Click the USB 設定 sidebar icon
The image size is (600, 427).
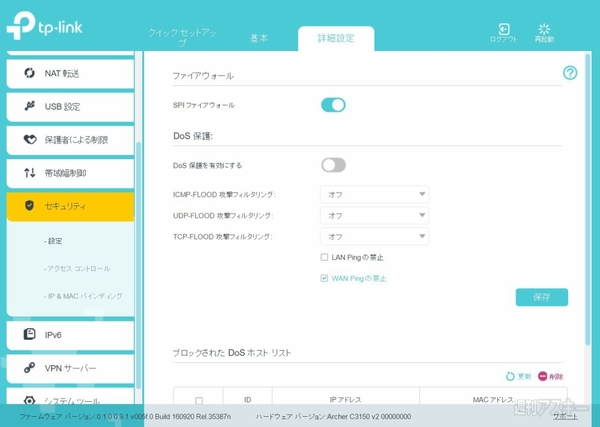29,106
